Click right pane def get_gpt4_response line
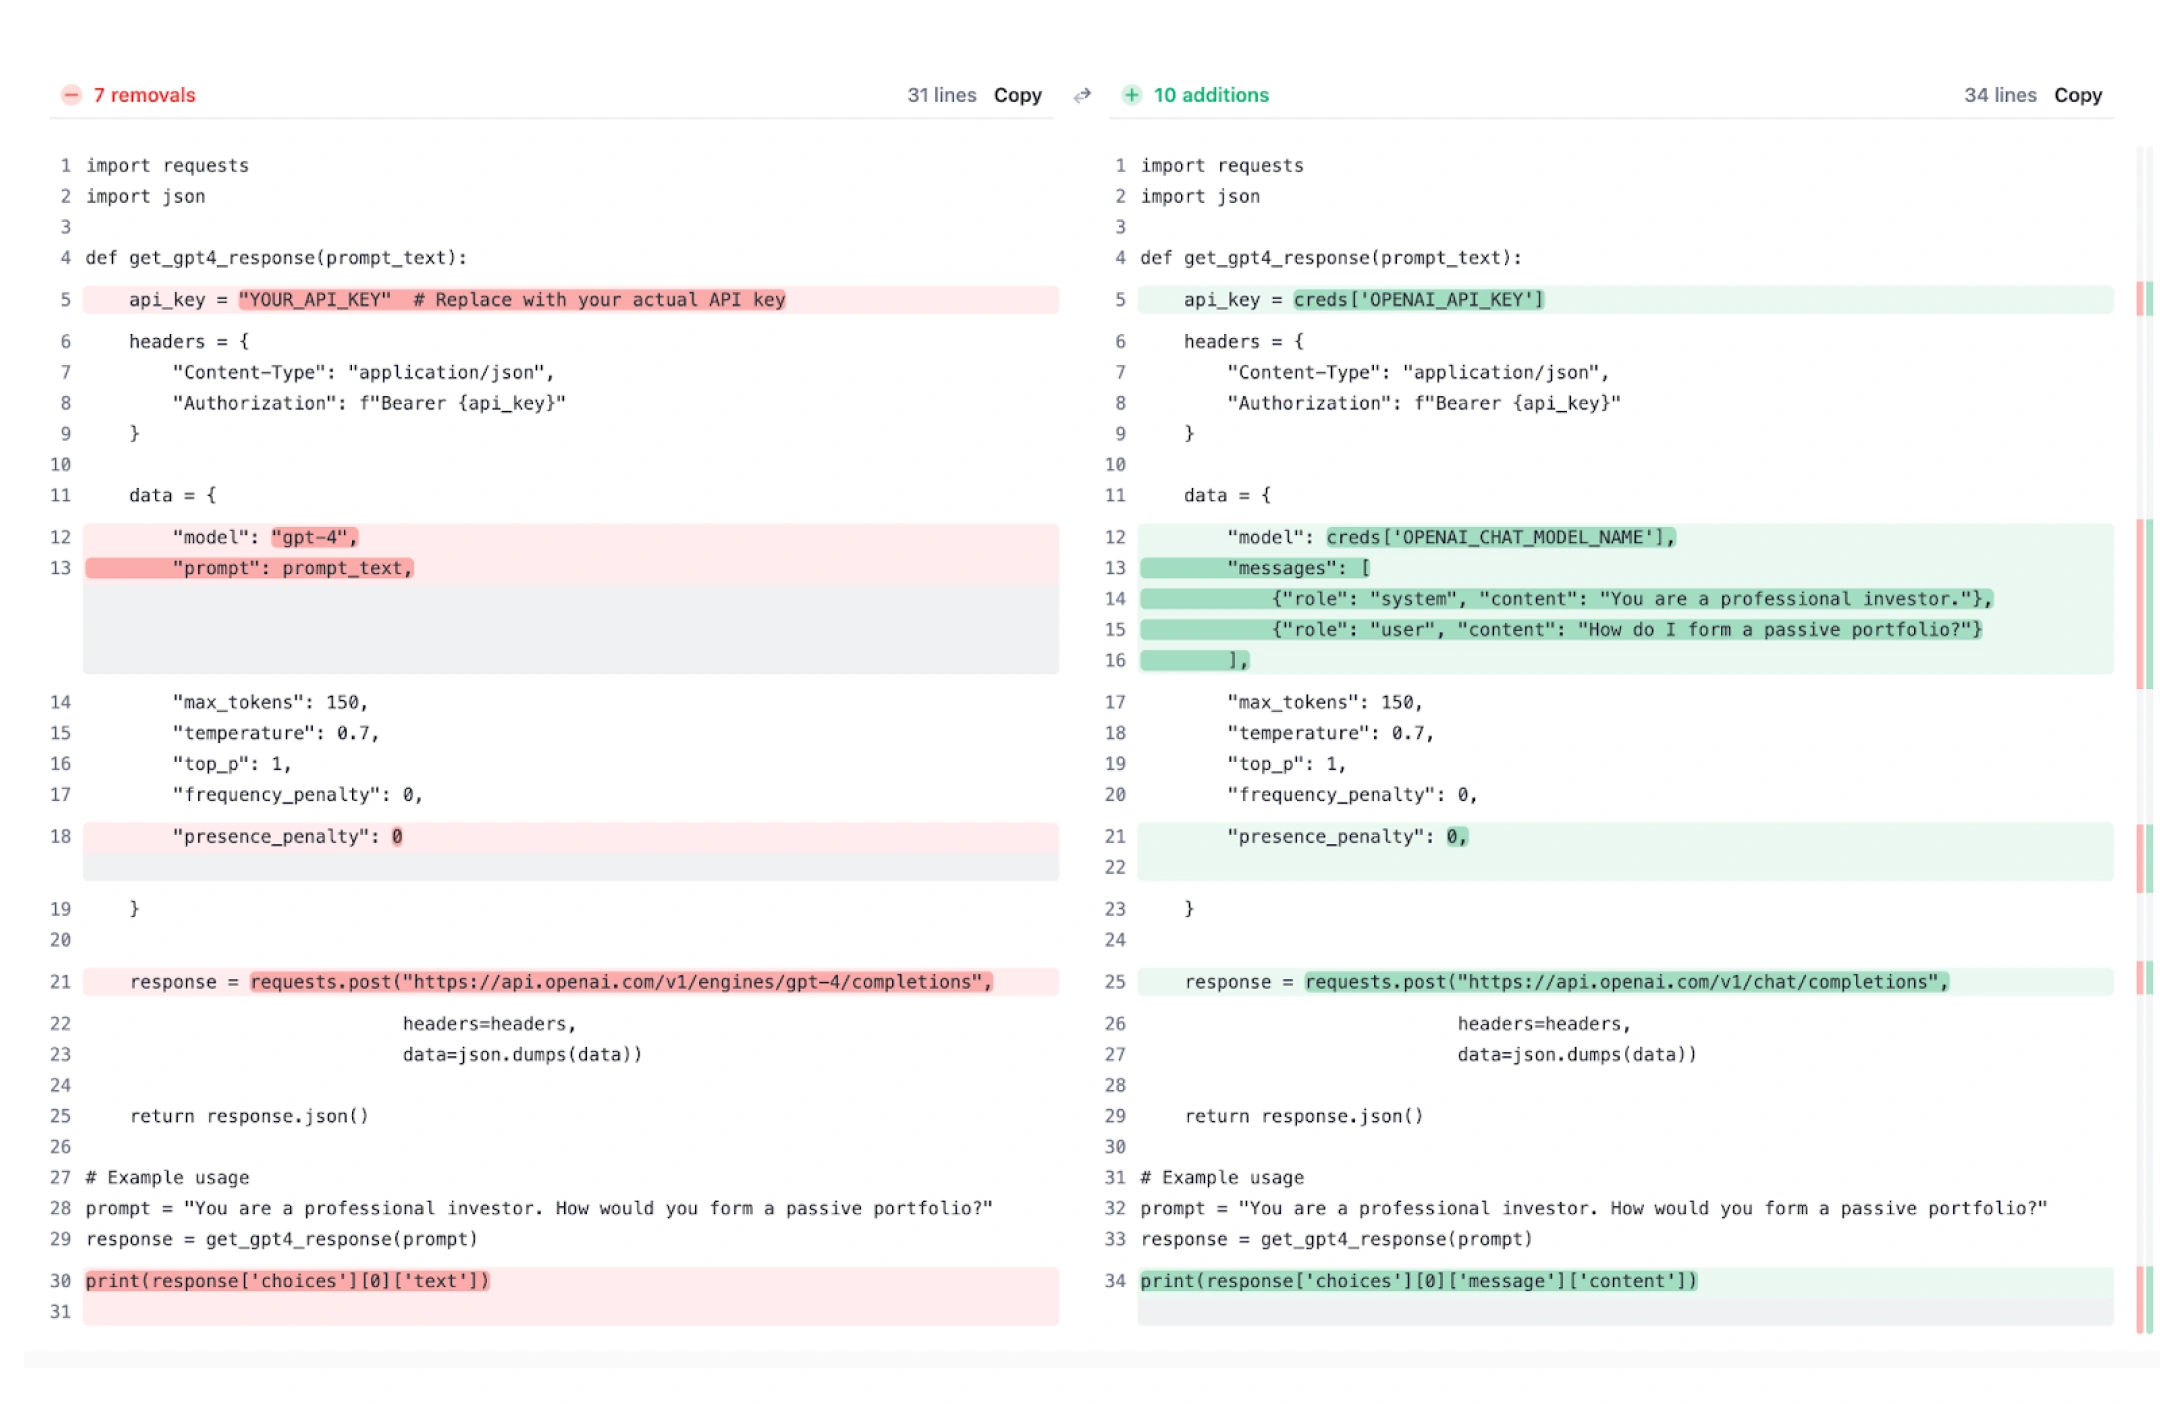 pyautogui.click(x=1331, y=258)
